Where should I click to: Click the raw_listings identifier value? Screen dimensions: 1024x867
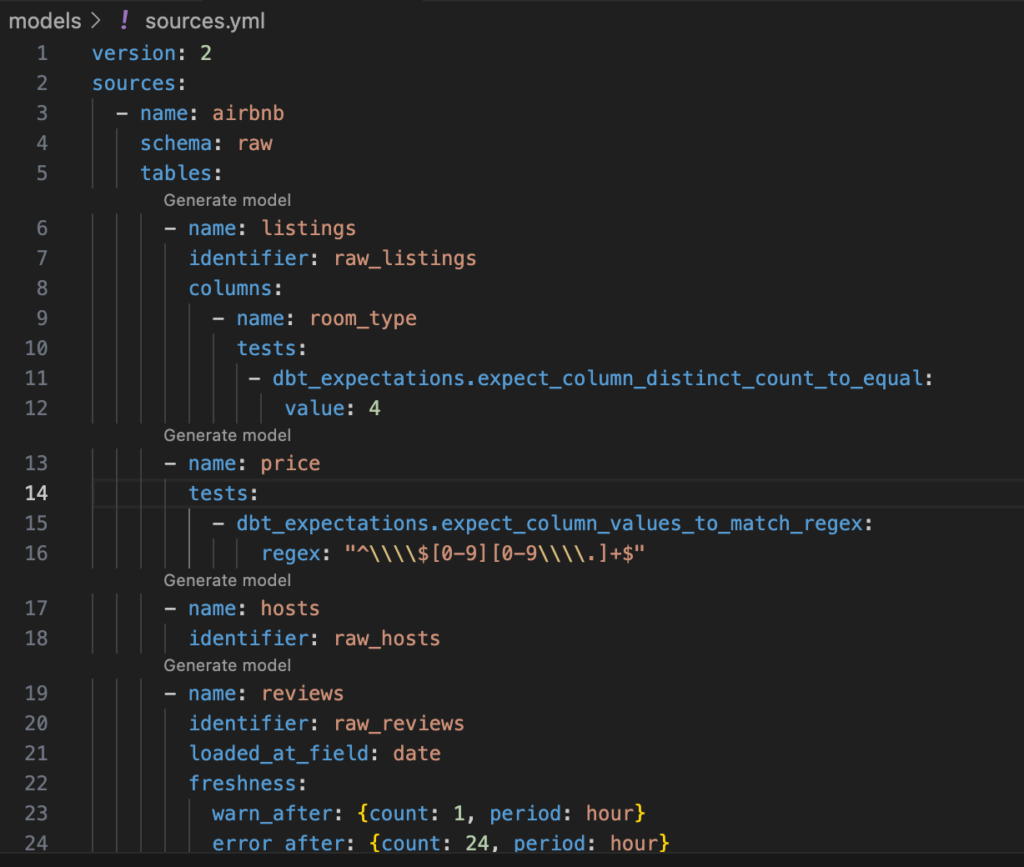[405, 258]
